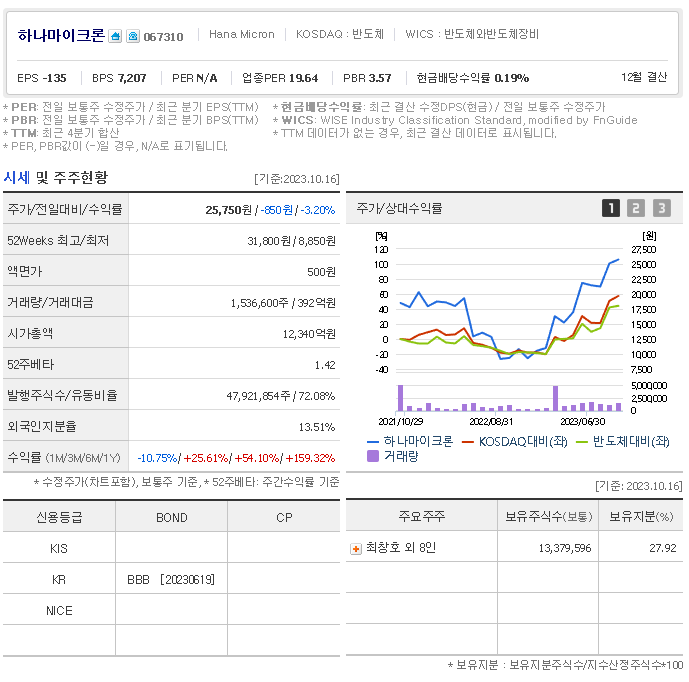This screenshot has height=682, width=689.
Task: Click the 25,750원 price value
Action: 228,210
